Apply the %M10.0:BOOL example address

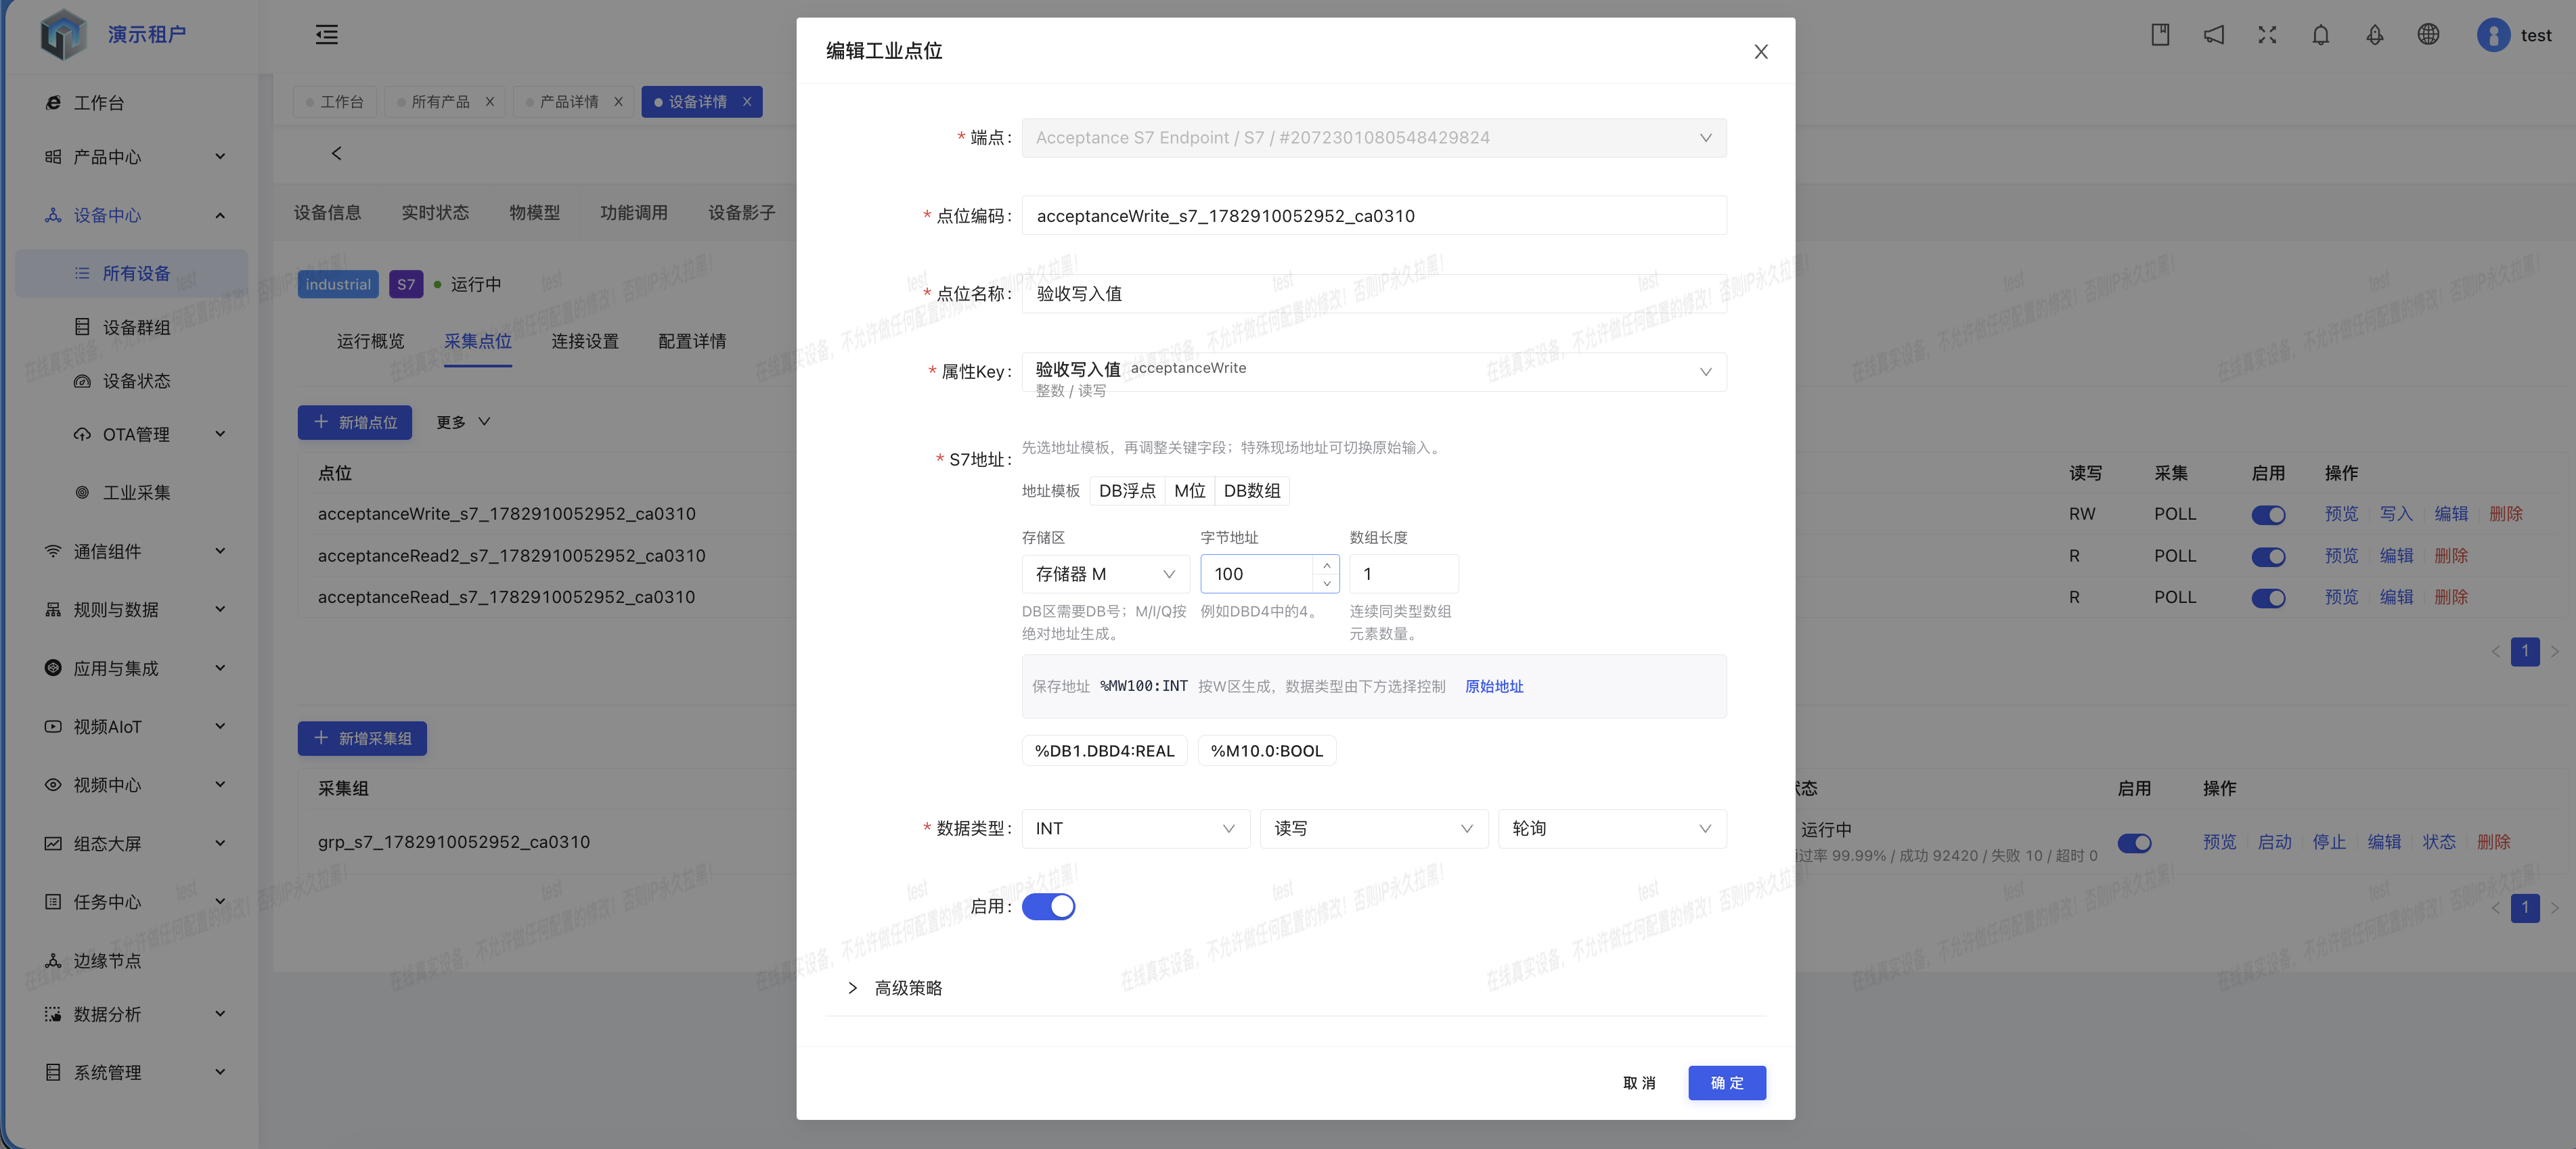1266,751
